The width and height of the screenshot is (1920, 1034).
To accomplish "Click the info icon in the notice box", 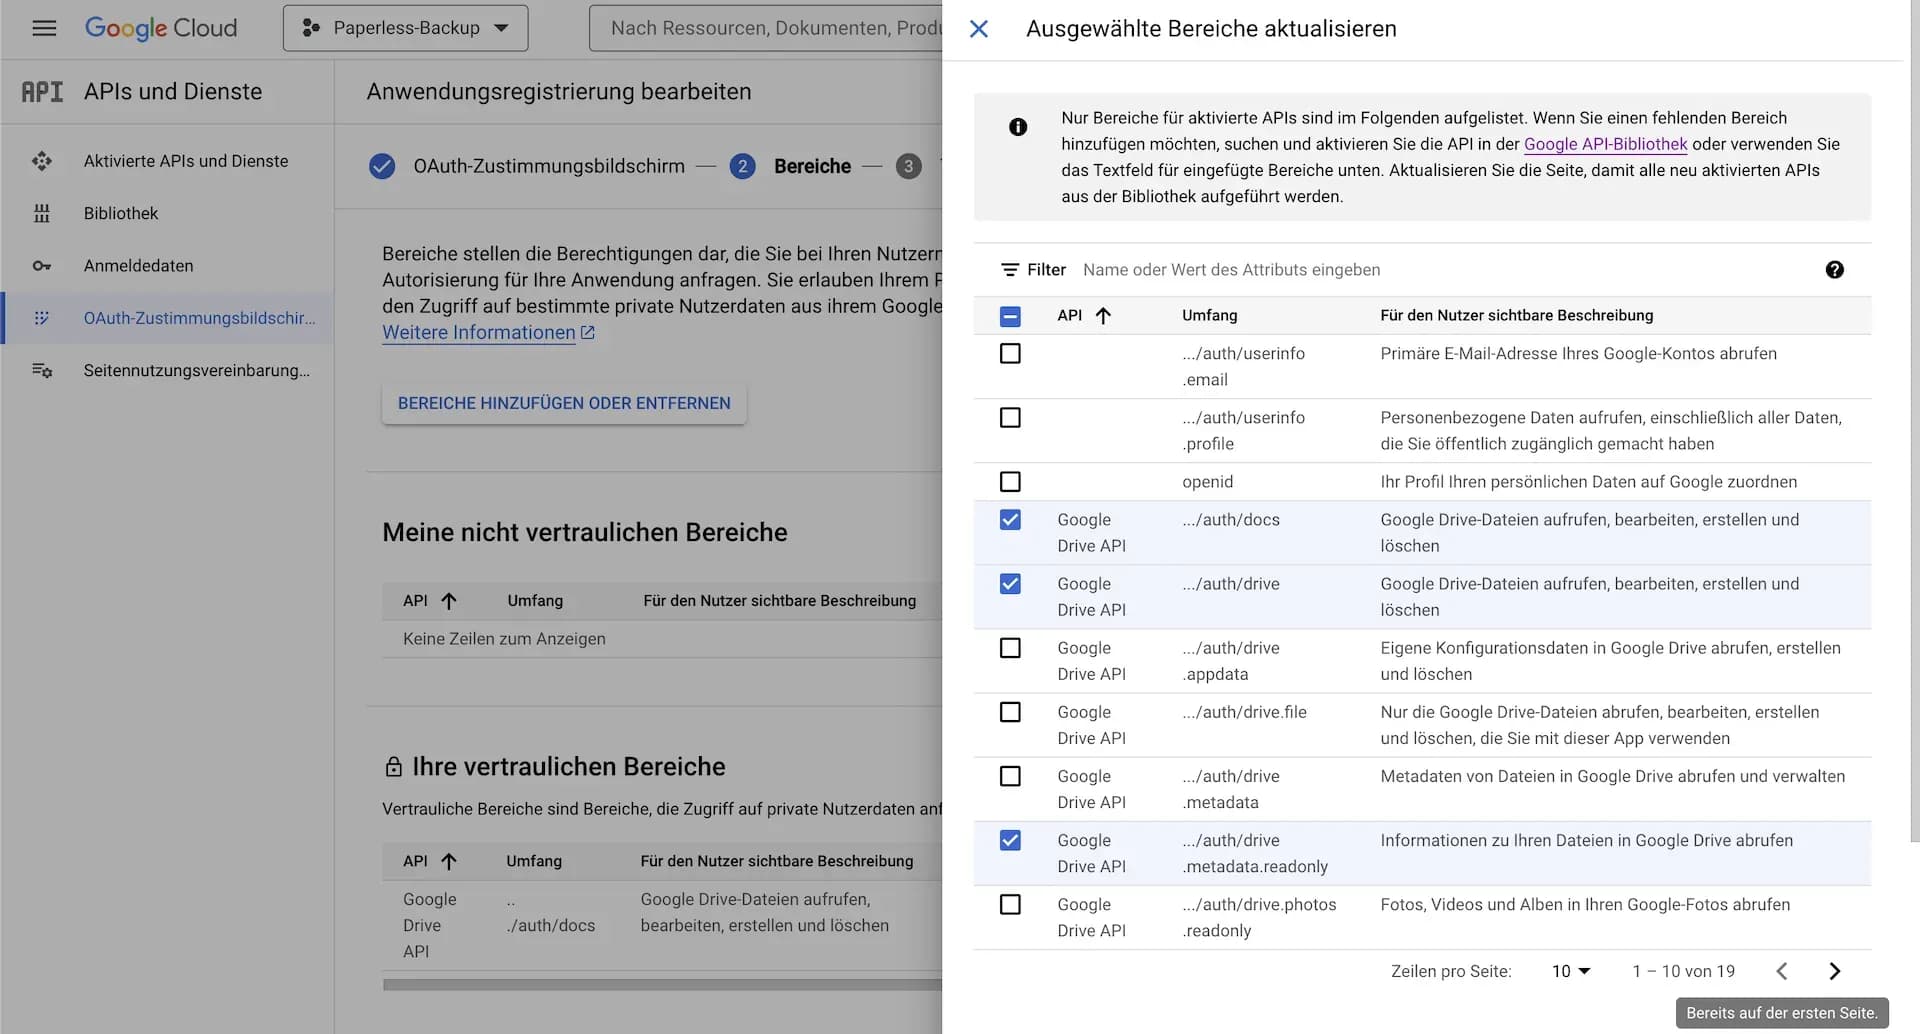I will 1018,127.
